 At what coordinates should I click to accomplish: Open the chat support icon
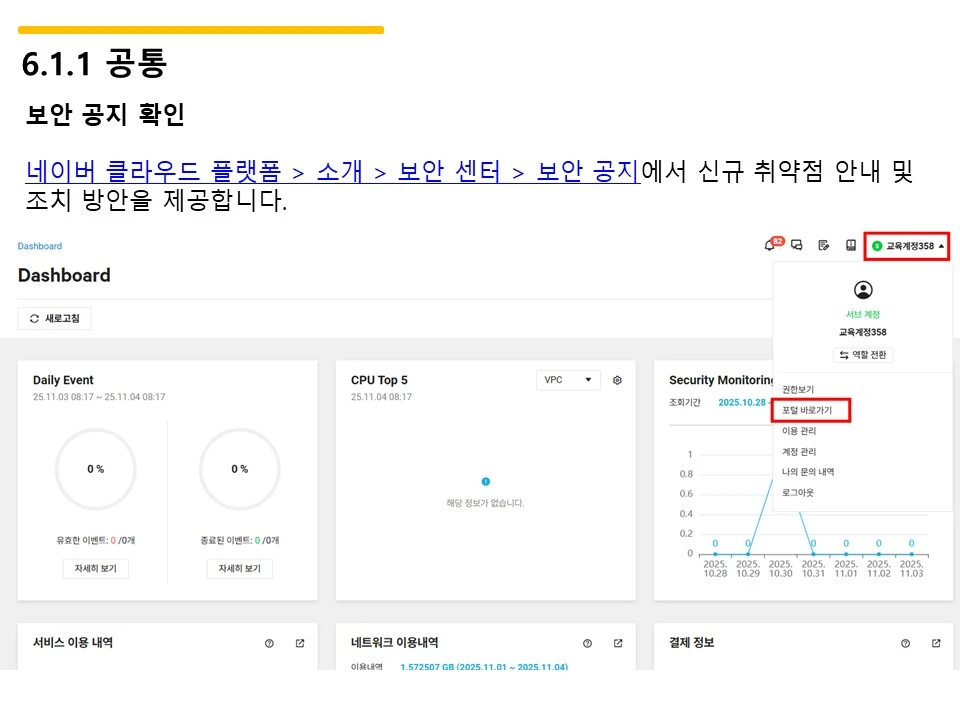click(798, 245)
